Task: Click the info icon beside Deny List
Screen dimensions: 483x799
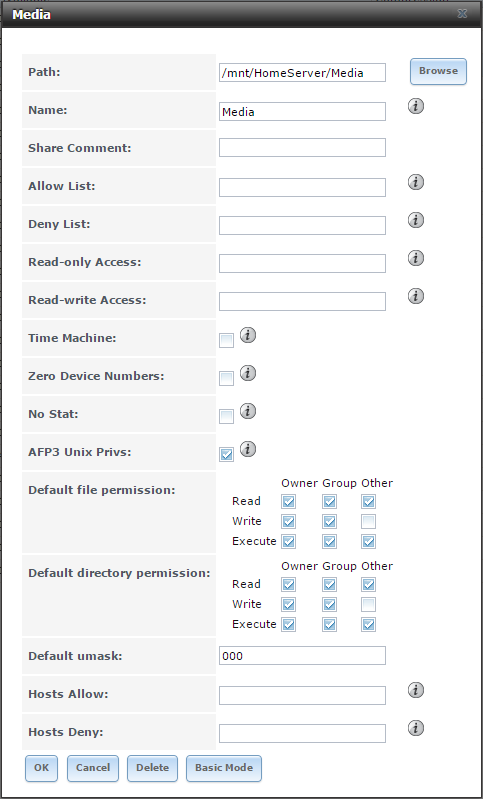Action: 416,220
